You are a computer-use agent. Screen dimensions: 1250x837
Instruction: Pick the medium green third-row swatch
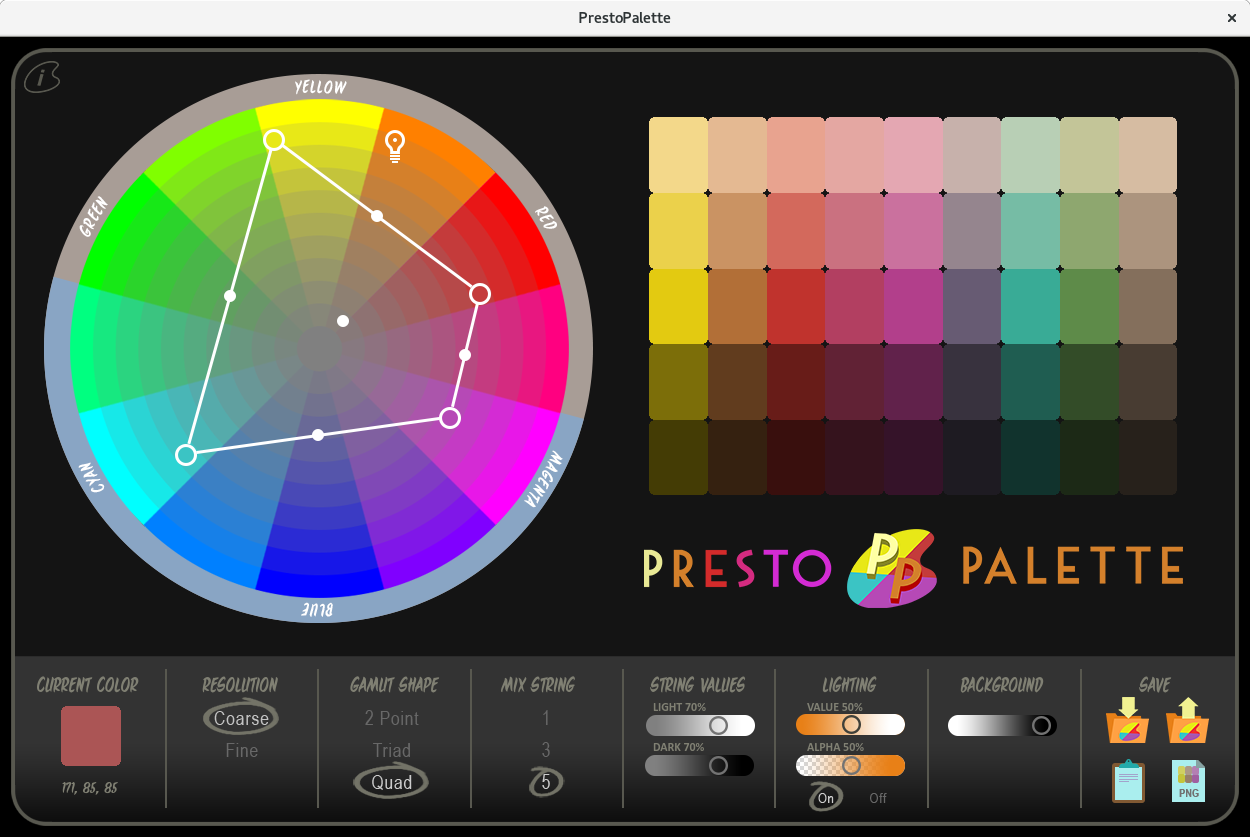pos(1089,306)
